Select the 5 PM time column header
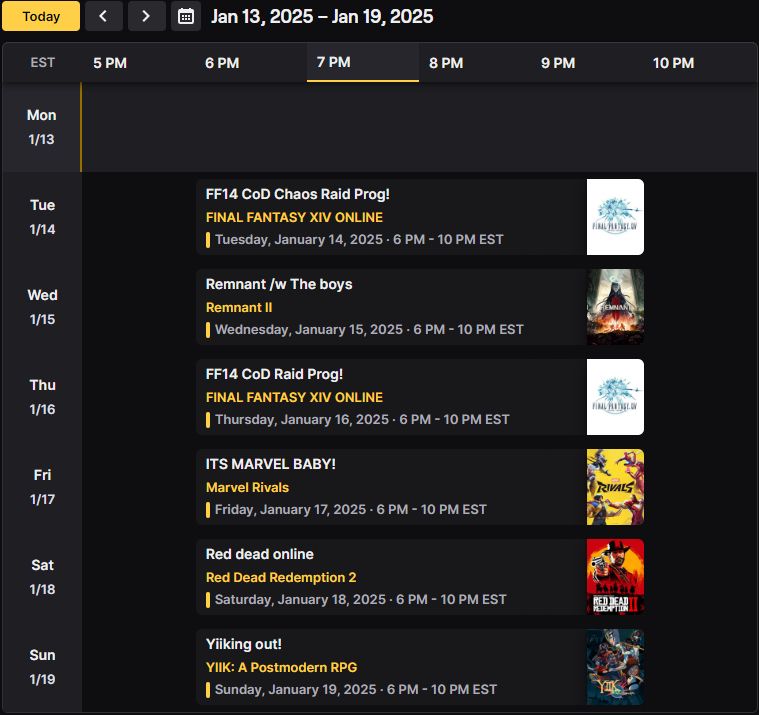The image size is (759, 715). coord(110,63)
